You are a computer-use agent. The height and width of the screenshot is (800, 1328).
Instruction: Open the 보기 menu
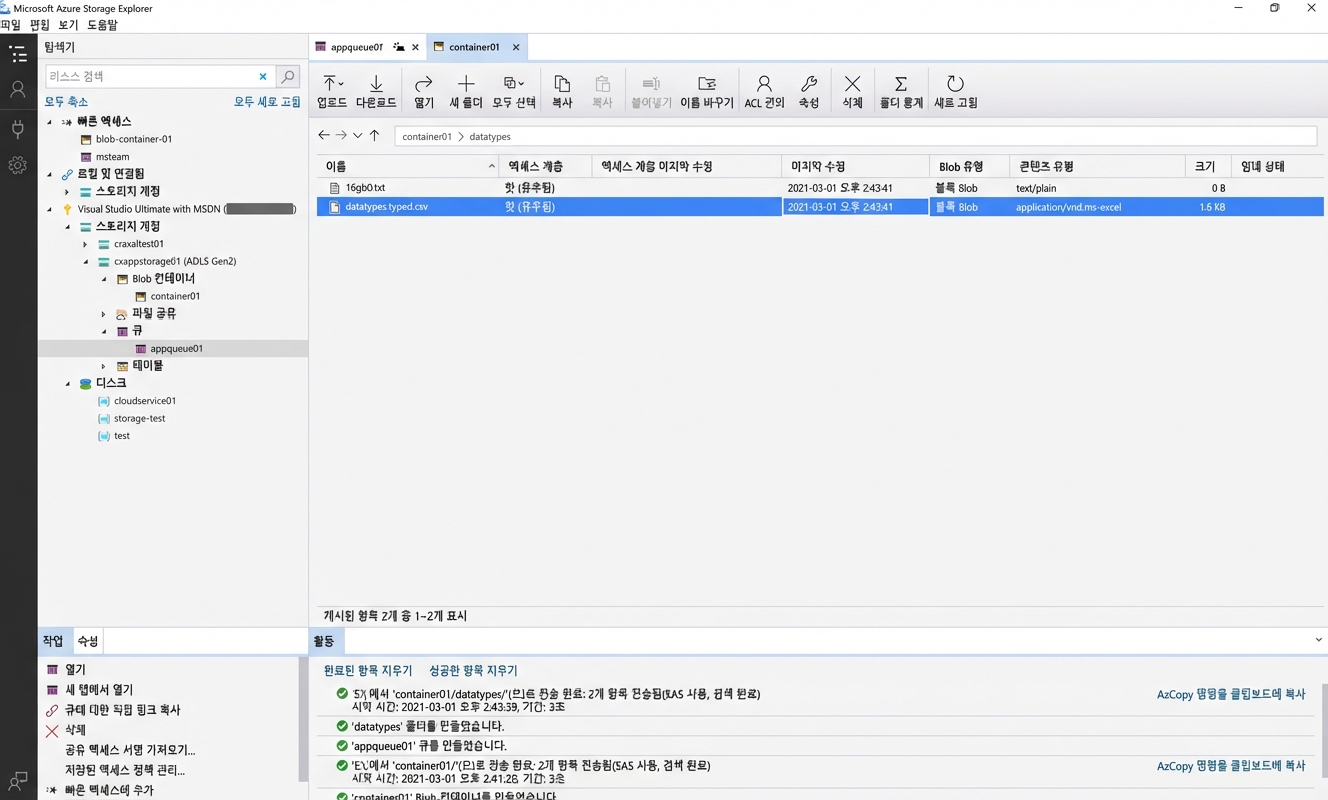68,25
